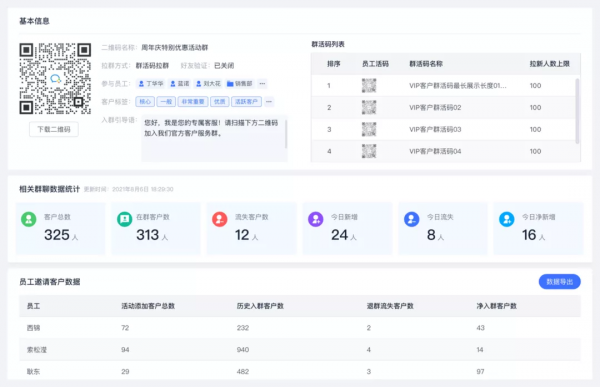
Task: Click the 员工活码 column header
Action: [375, 64]
